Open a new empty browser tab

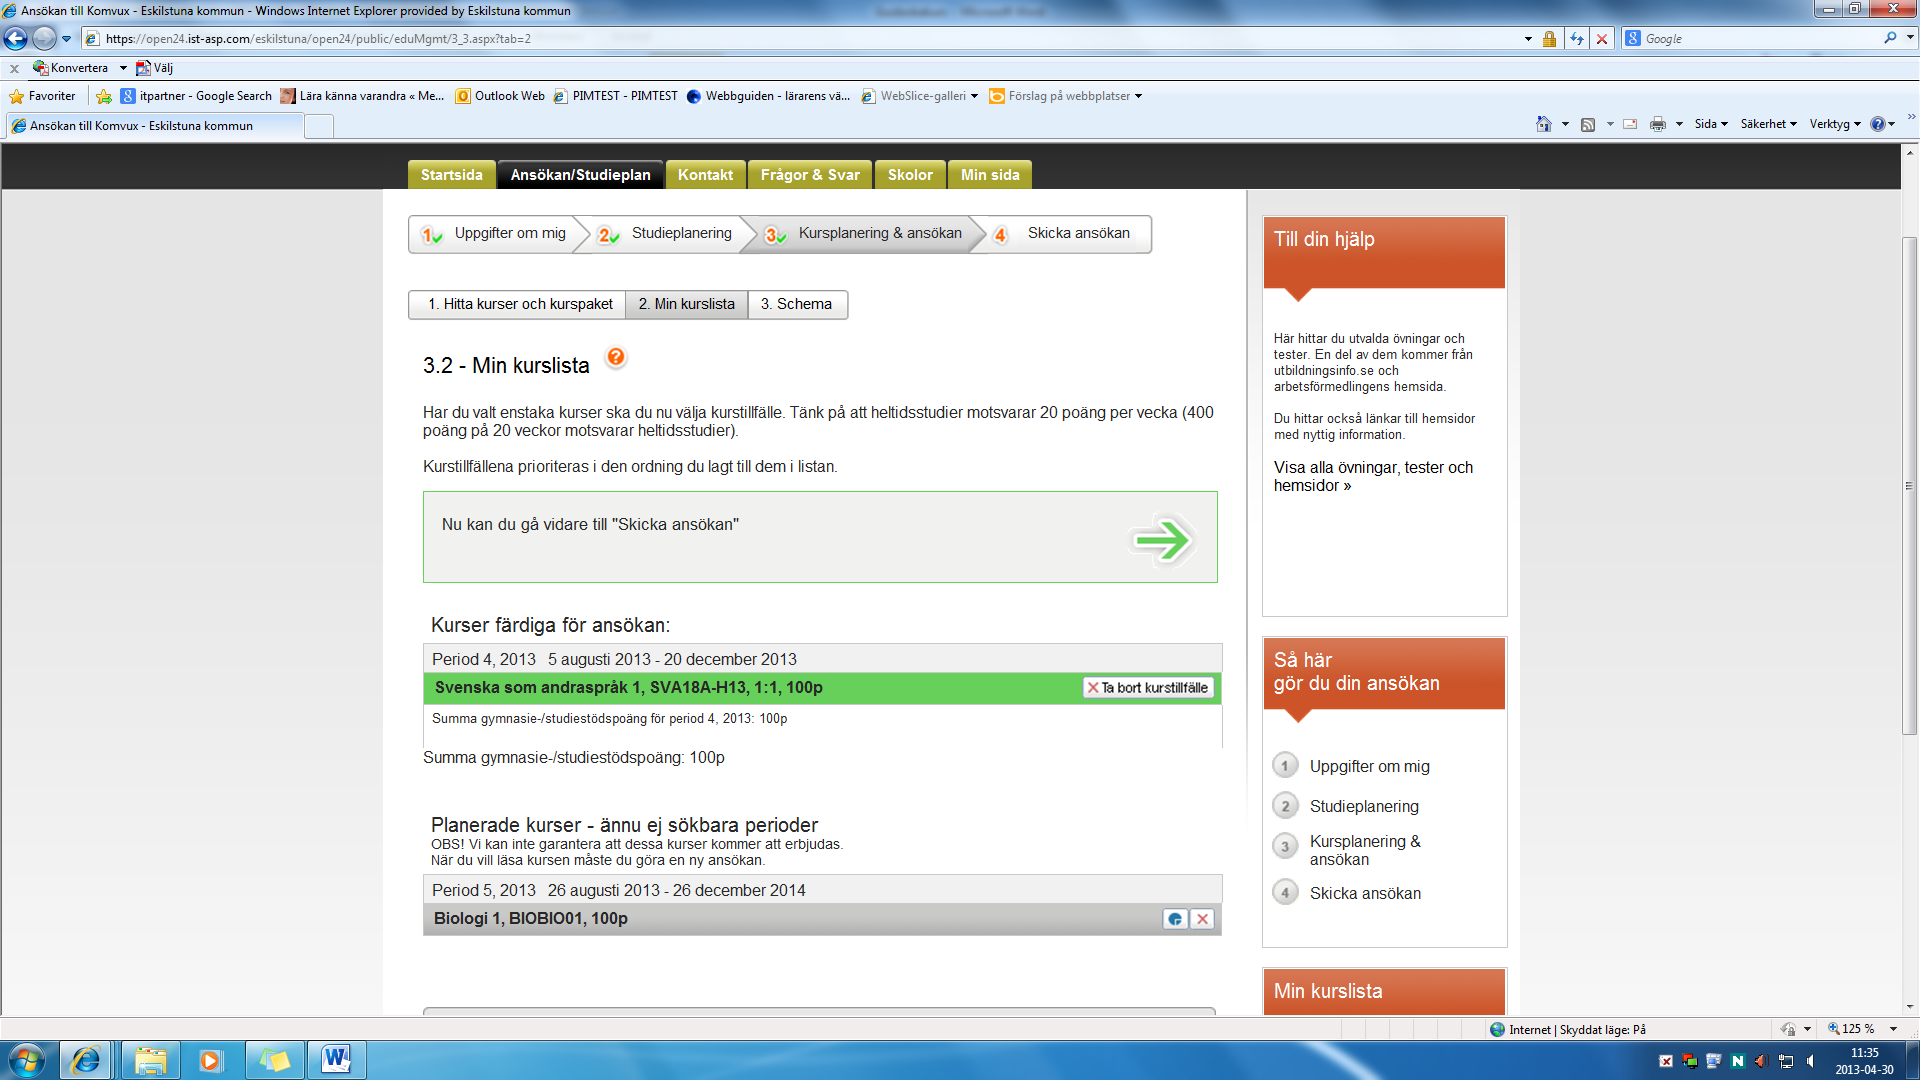click(318, 126)
